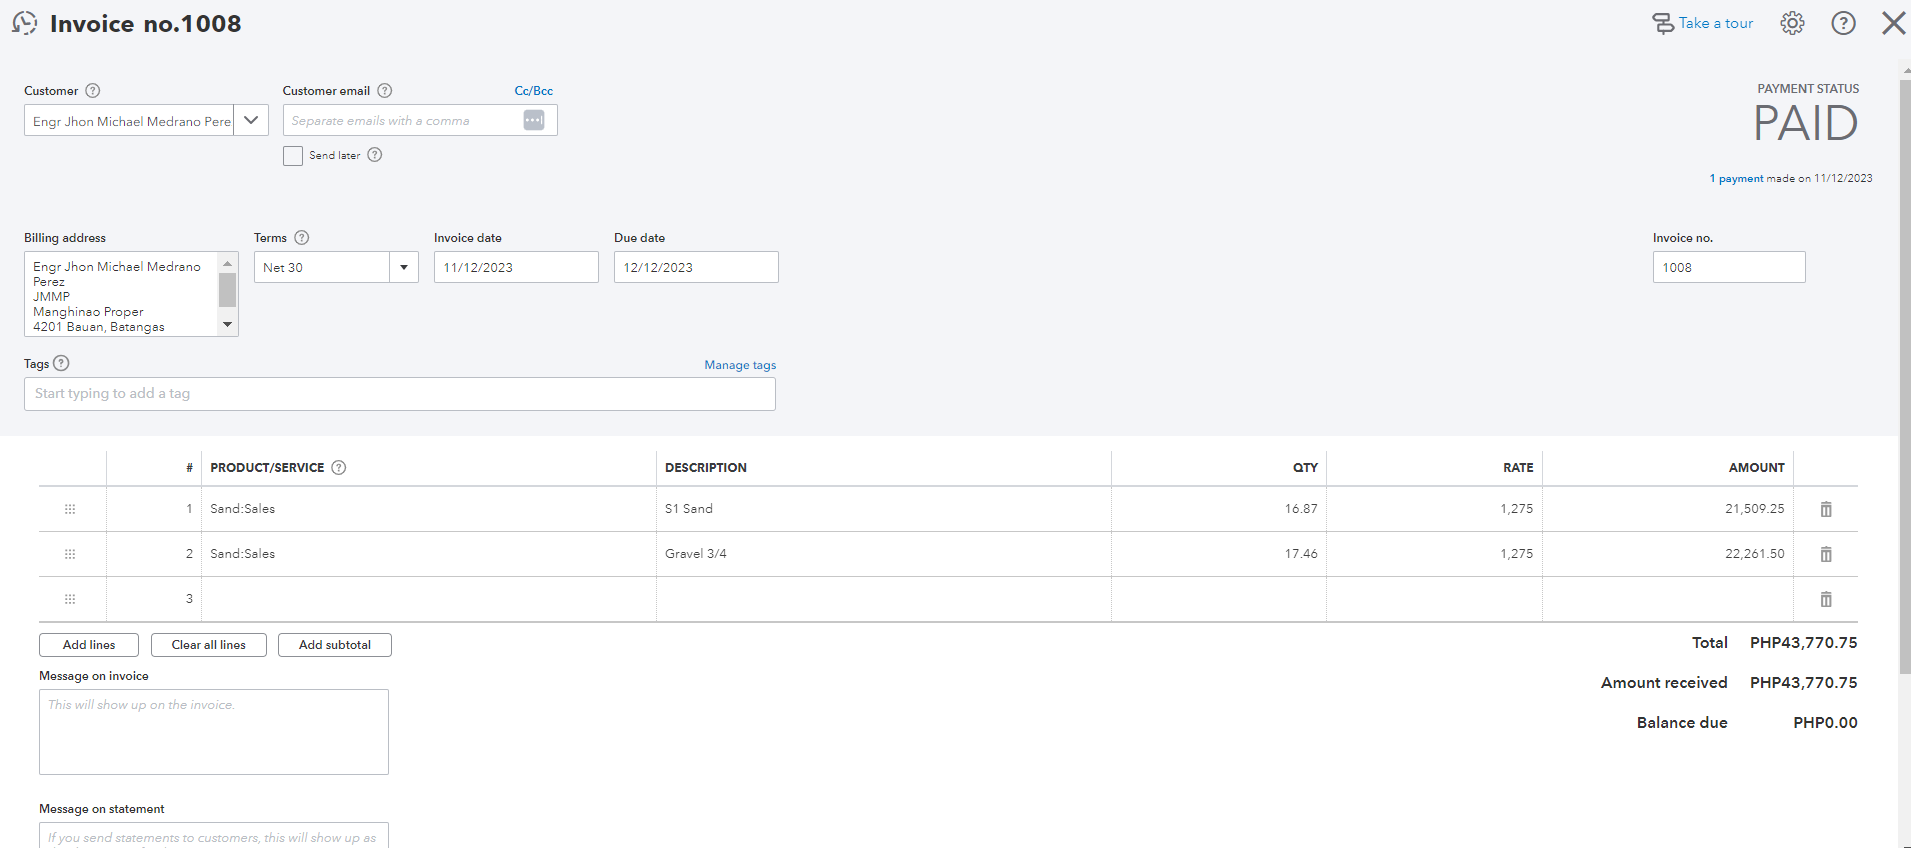Image resolution: width=1911 pixels, height=848 pixels.
Task: Open the Manage tags link
Action: pos(740,365)
